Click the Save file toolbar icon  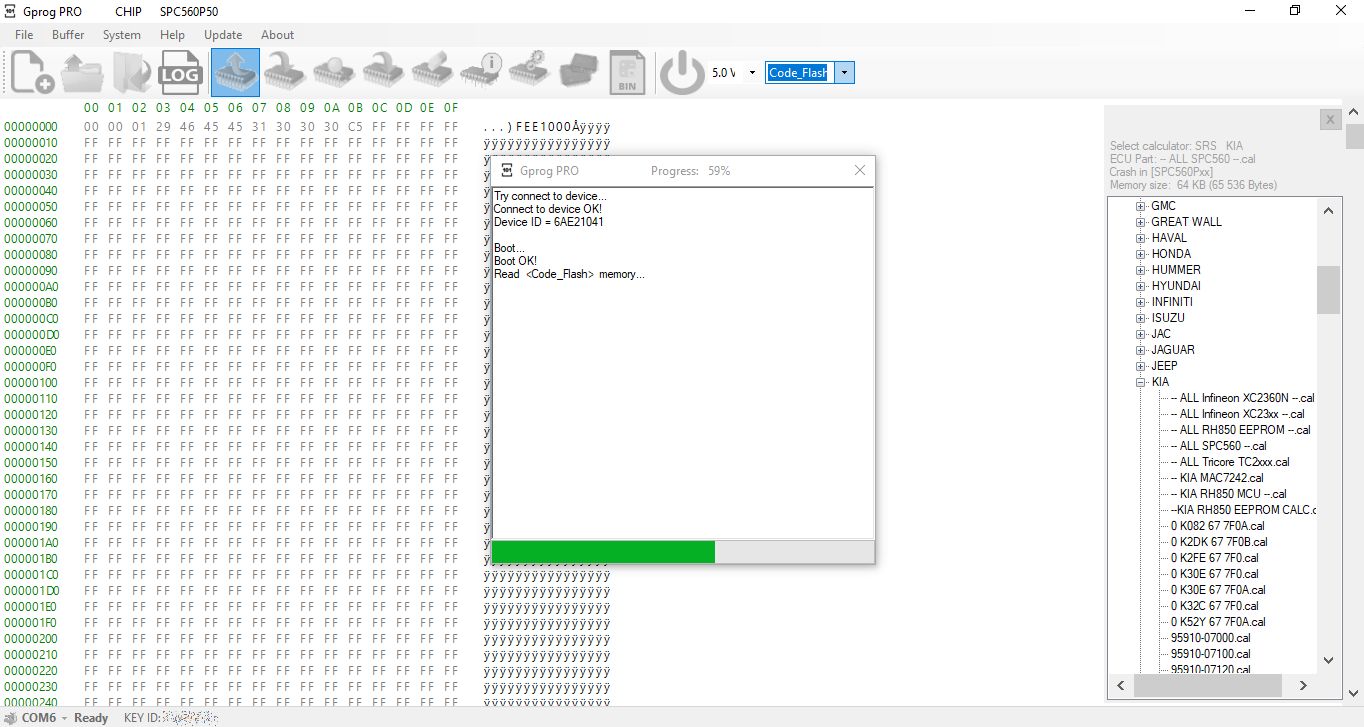[x=132, y=73]
